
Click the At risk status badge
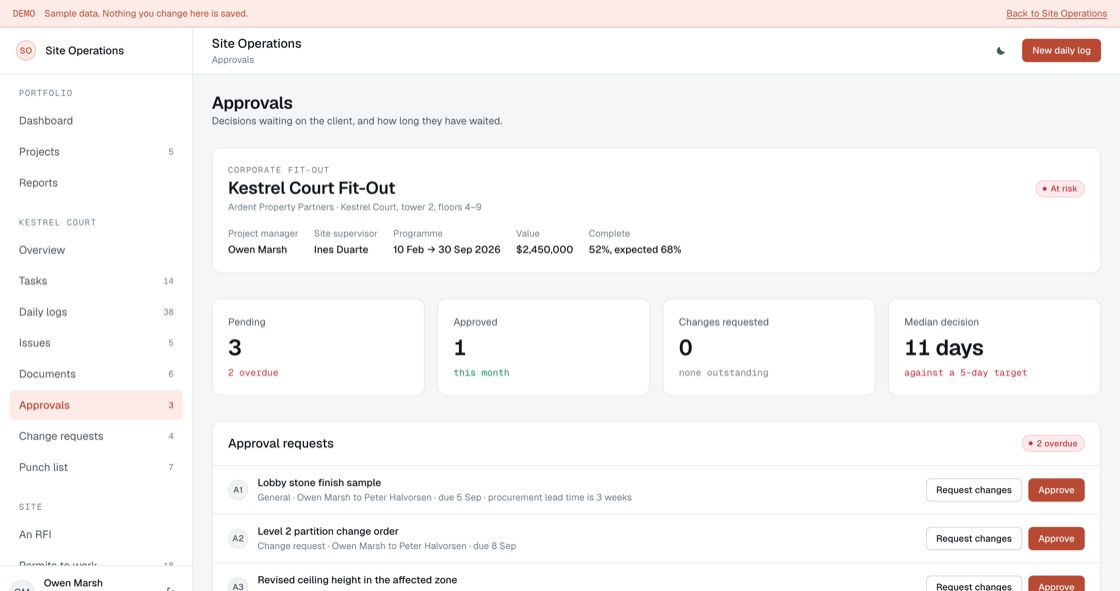(1060, 189)
